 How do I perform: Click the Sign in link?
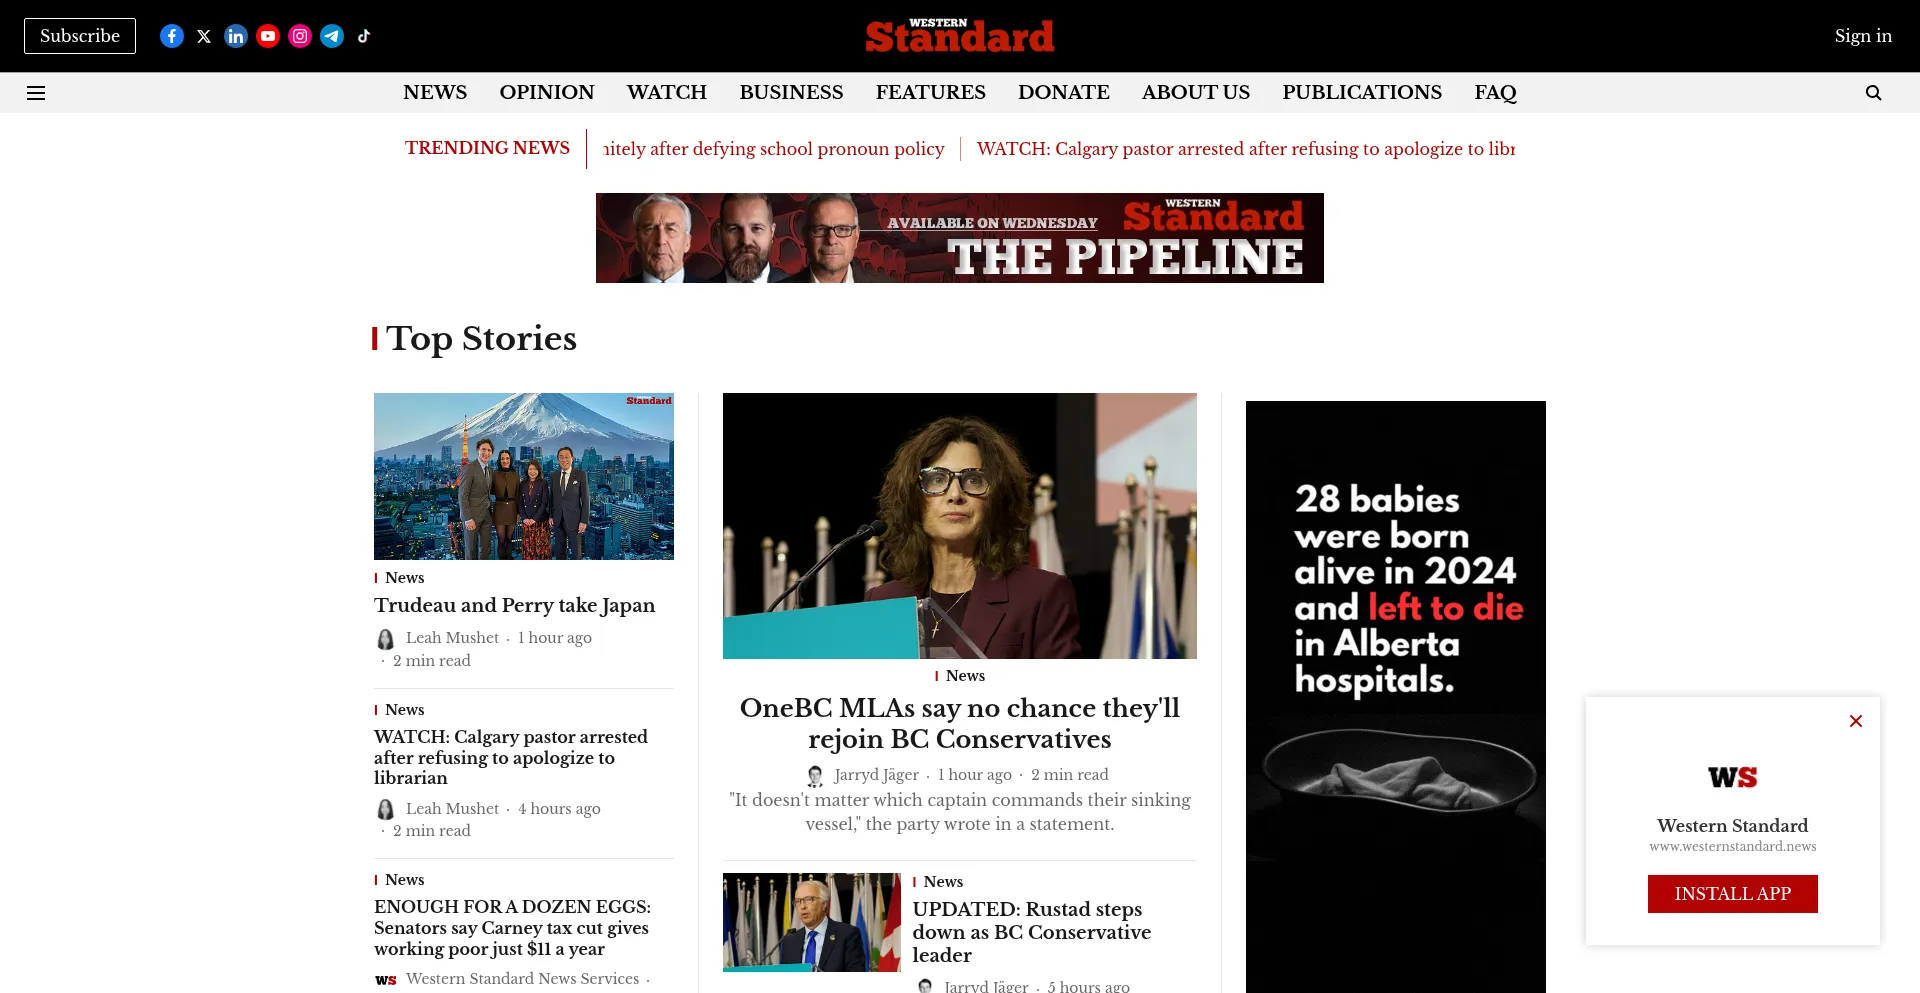tap(1863, 36)
